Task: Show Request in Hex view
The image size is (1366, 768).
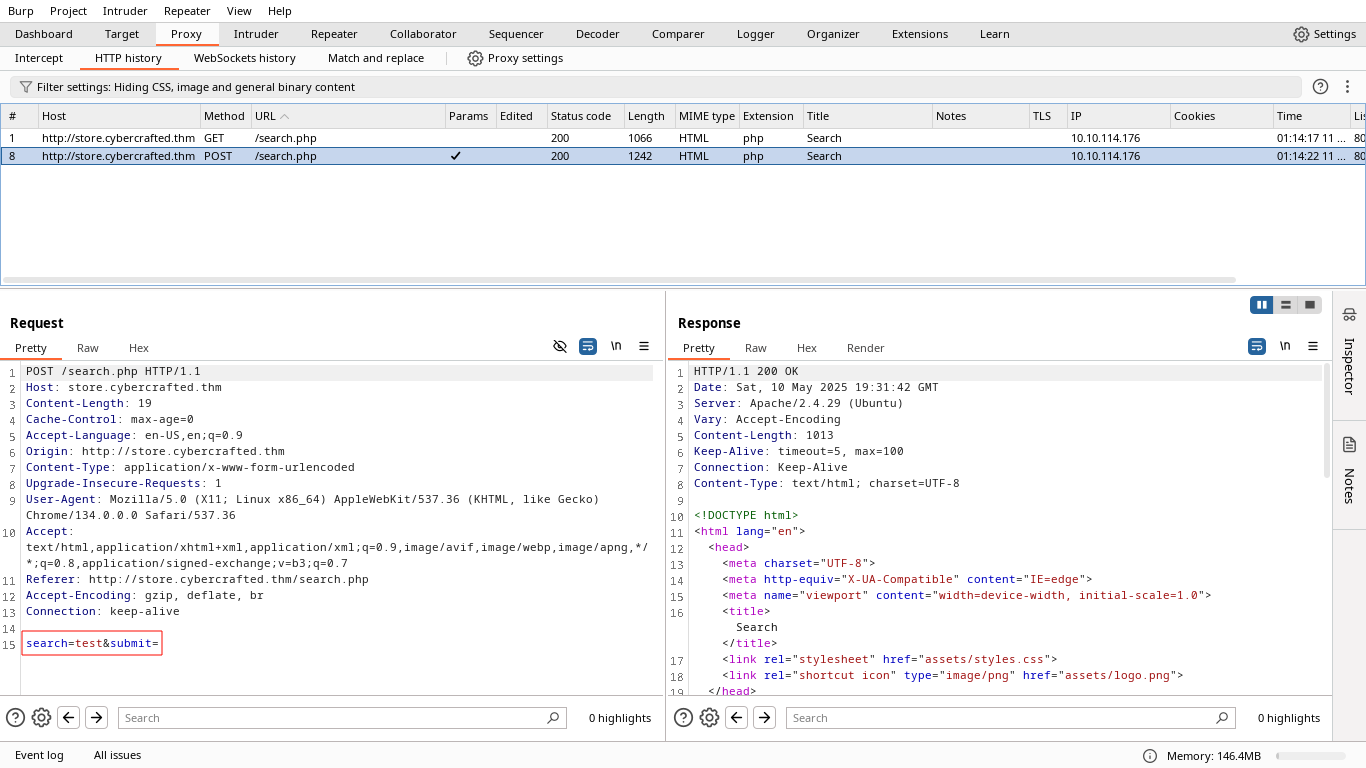Action: (x=139, y=348)
